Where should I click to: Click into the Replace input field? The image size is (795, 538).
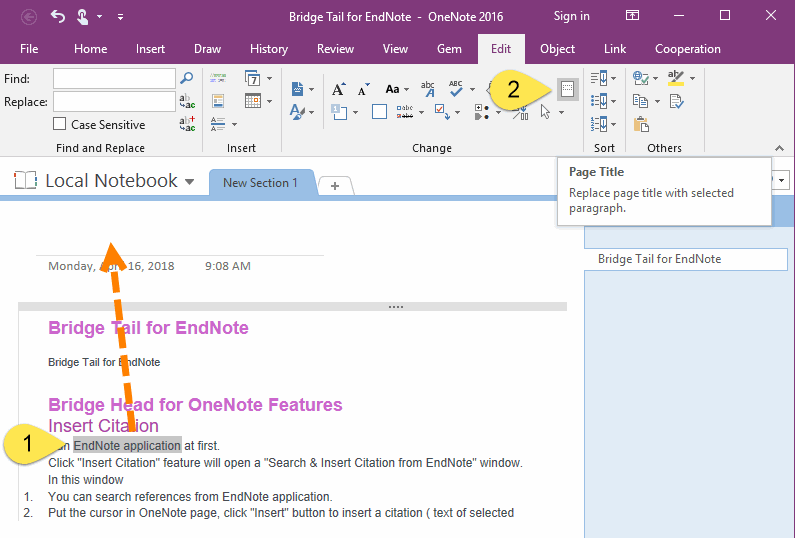[115, 101]
